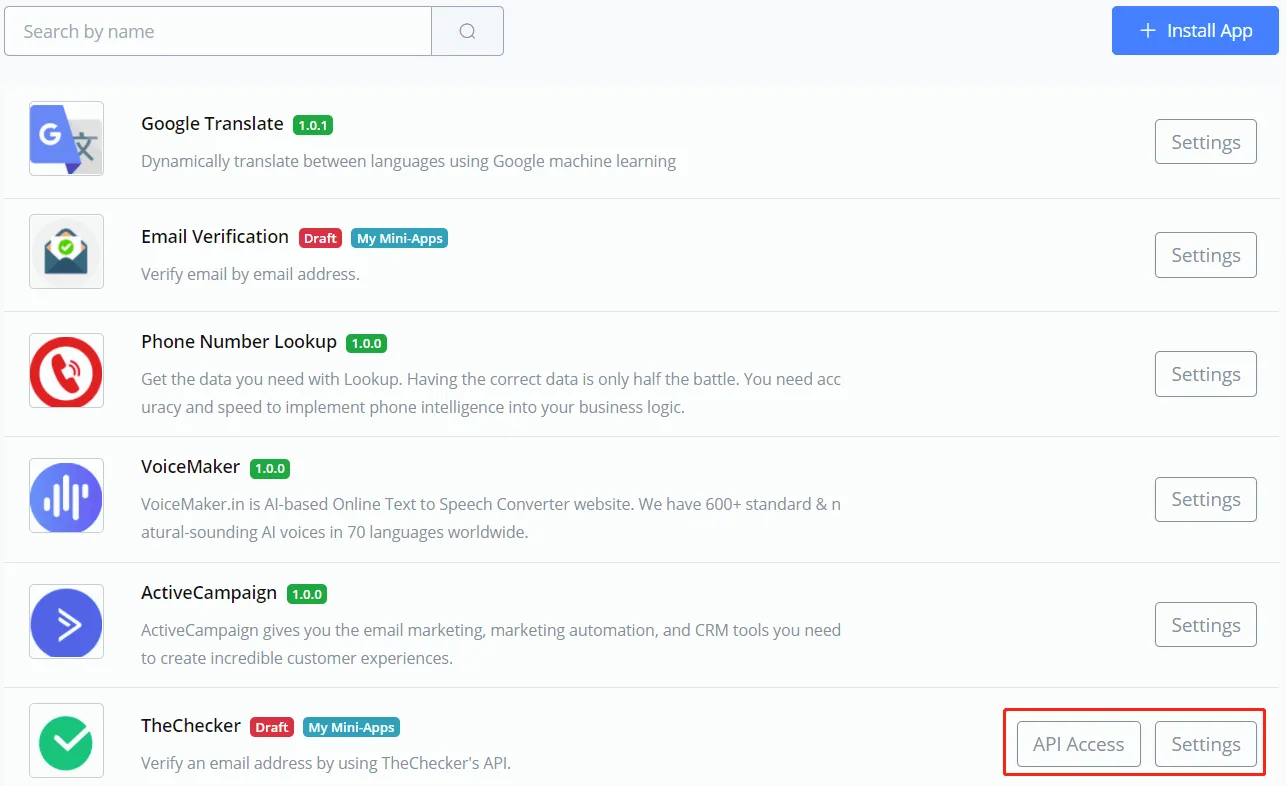1286x786 pixels.
Task: Click My Mini-Apps badge on TheChecker
Action: click(352, 727)
